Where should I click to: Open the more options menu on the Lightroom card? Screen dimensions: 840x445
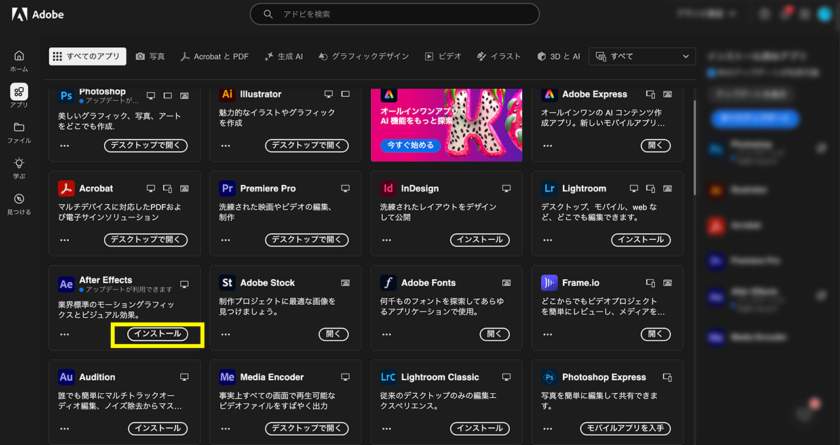[548, 240]
